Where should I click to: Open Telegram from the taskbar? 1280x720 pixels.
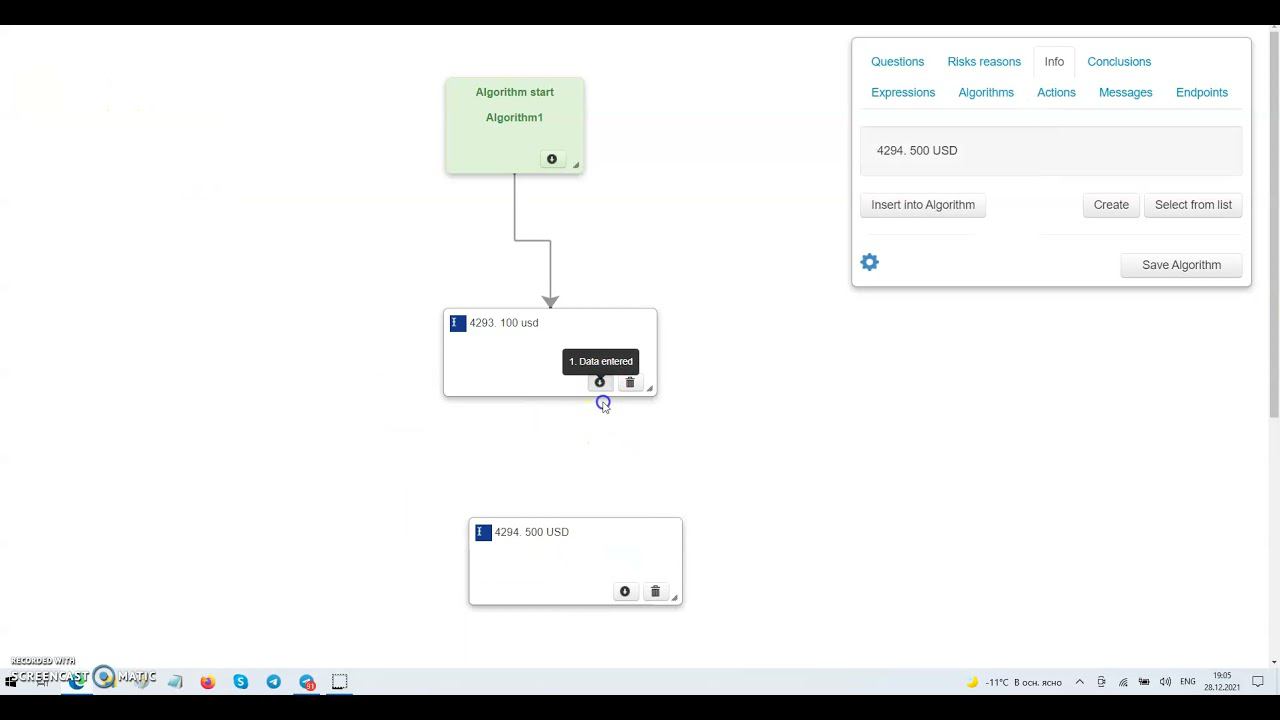(x=274, y=682)
